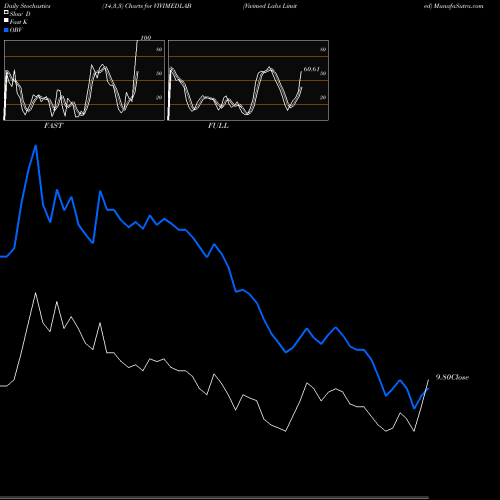Select the 'OBV' legend label
Image resolution: width=500 pixels, height=500 pixels.
pyautogui.click(x=16, y=30)
